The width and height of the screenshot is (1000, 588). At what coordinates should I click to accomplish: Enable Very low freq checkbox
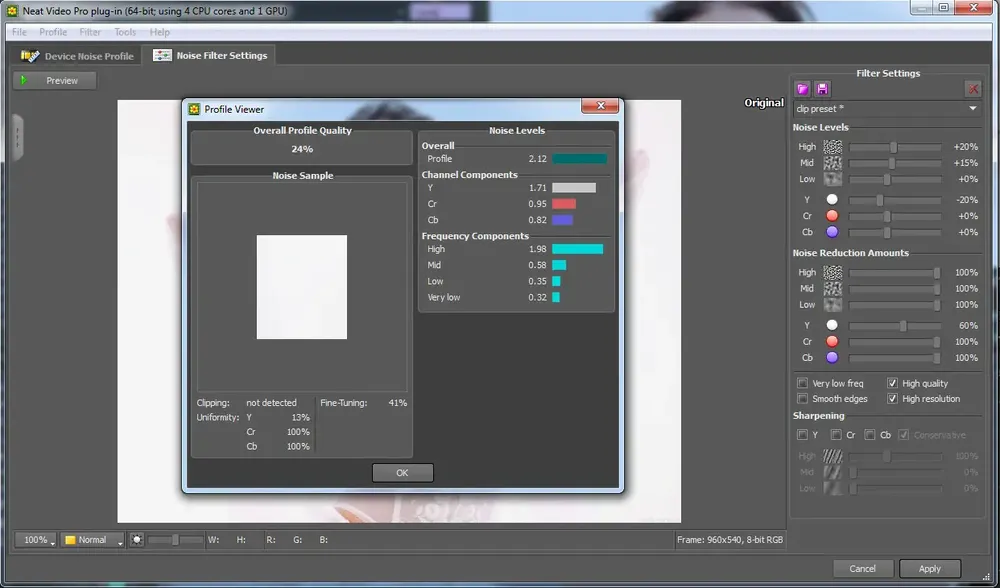pos(802,383)
